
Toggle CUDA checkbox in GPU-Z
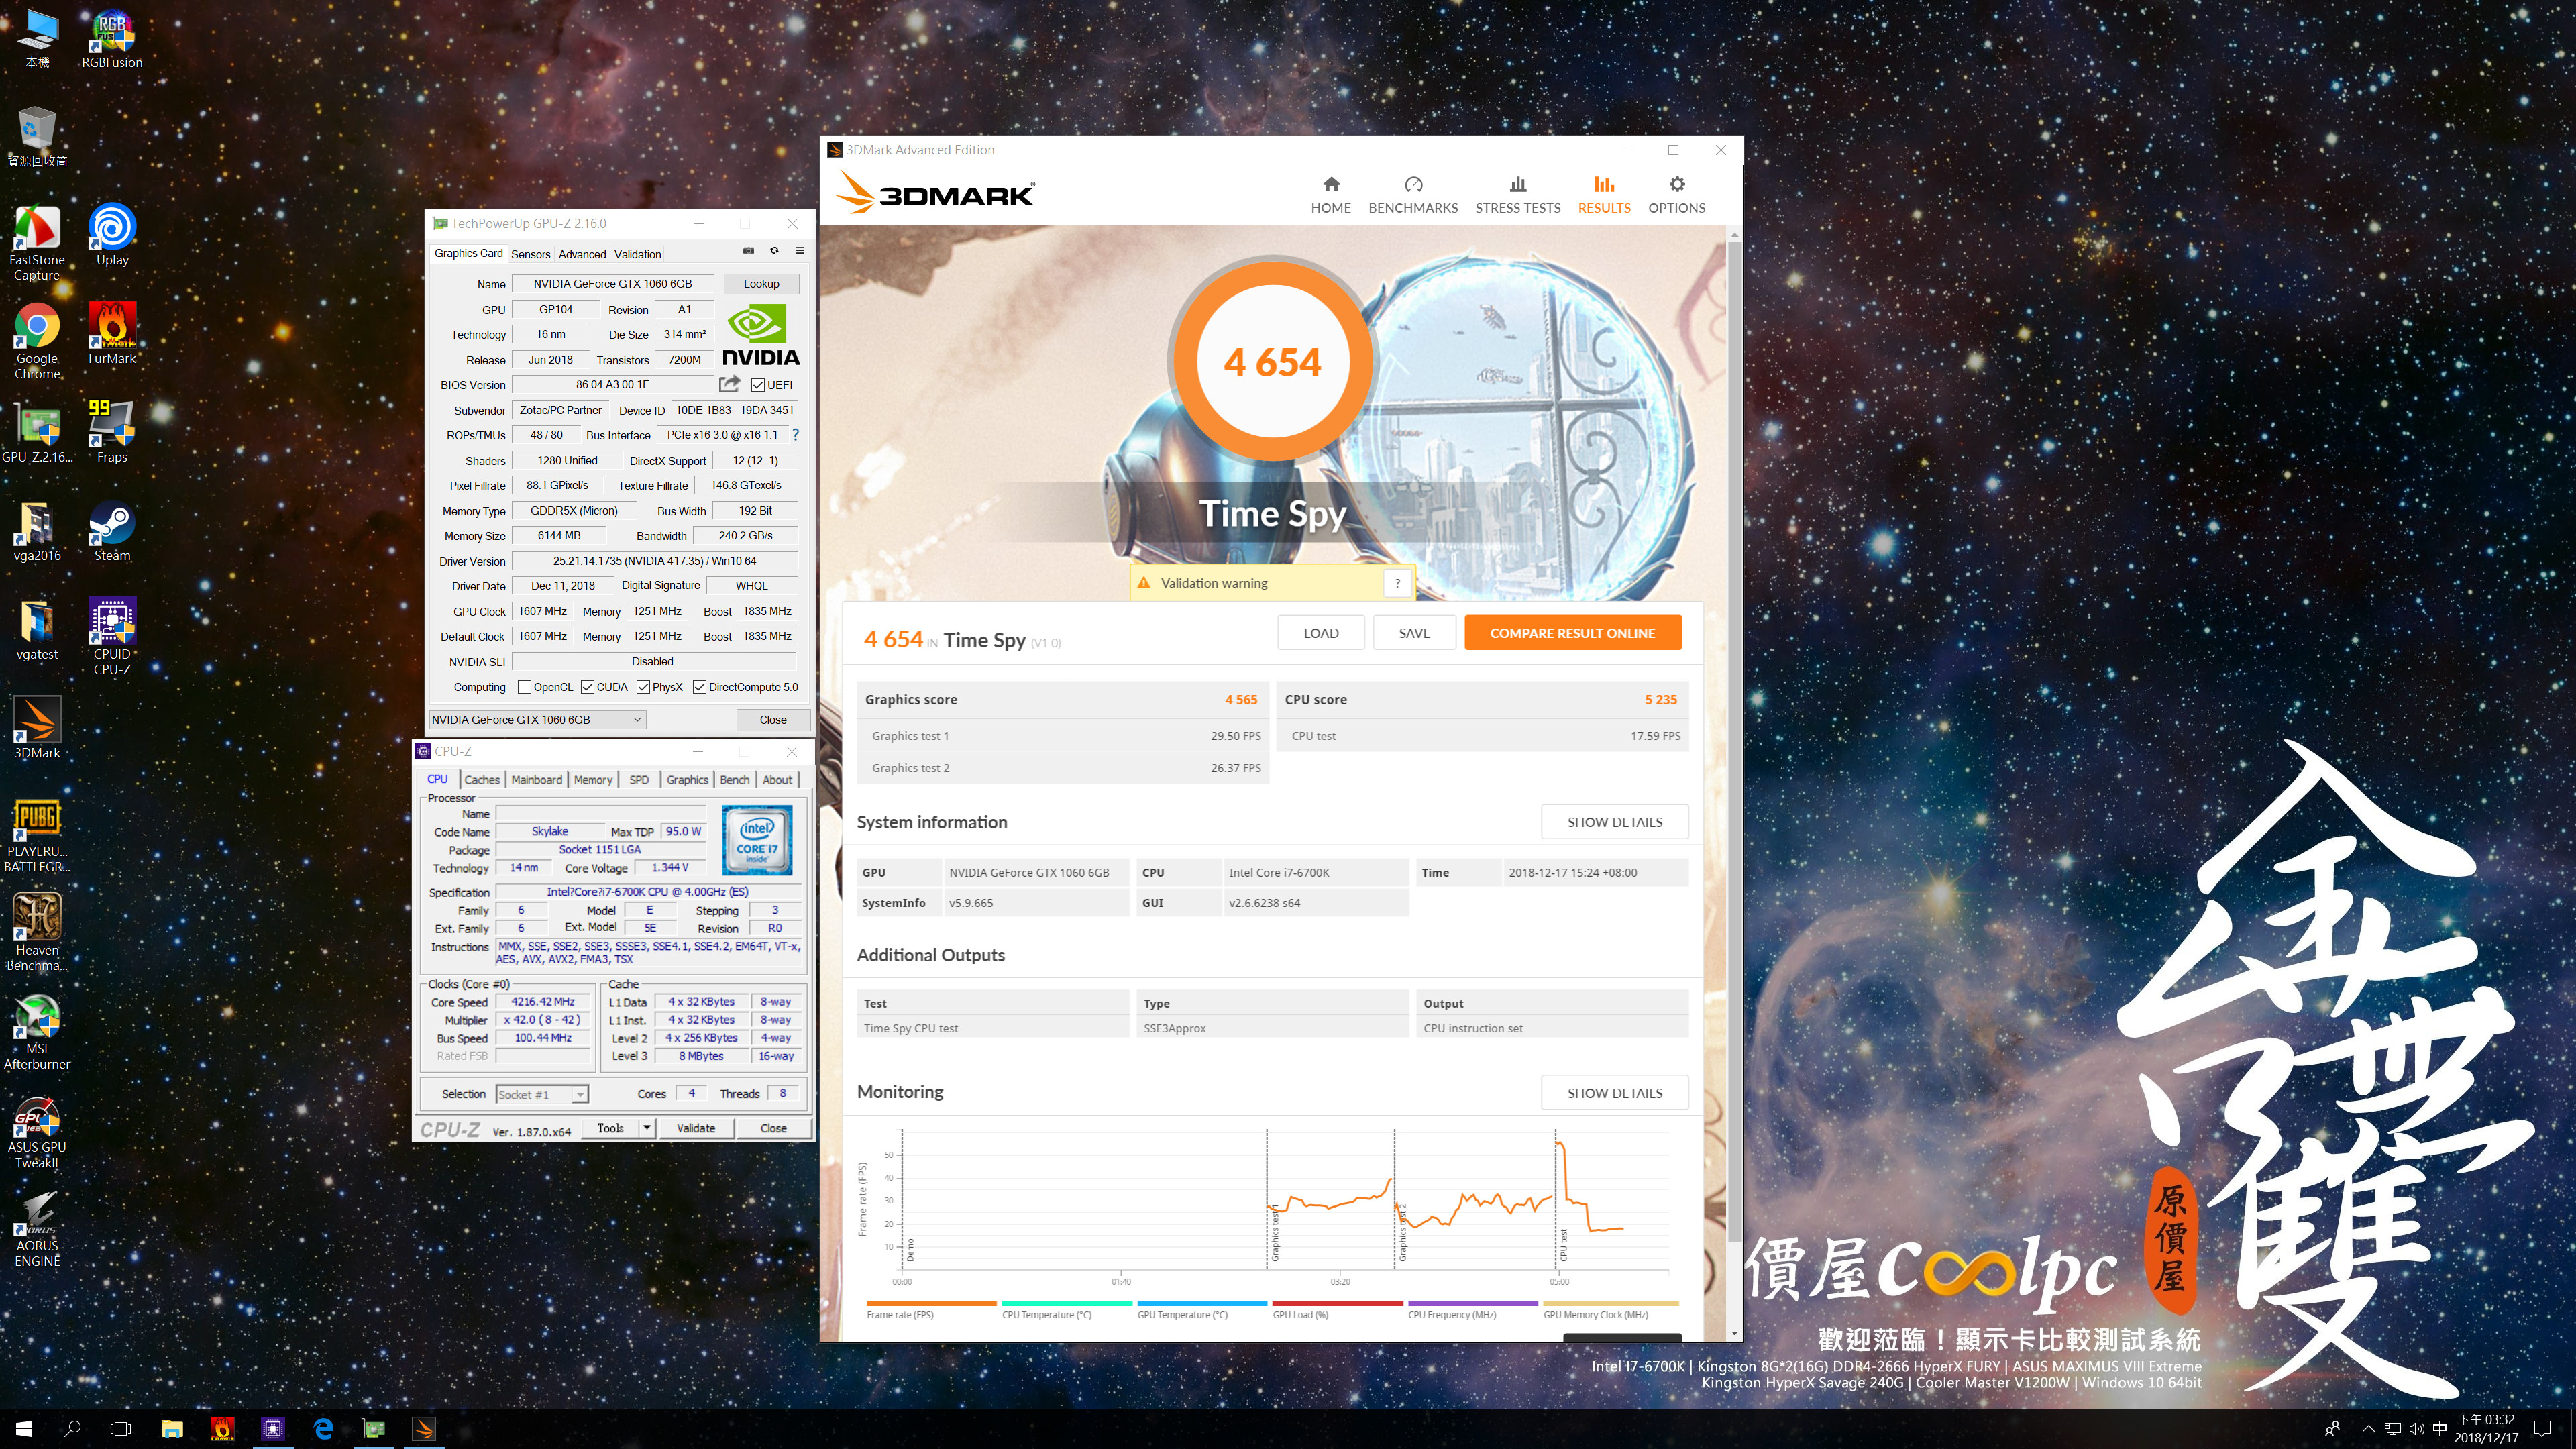pos(588,687)
